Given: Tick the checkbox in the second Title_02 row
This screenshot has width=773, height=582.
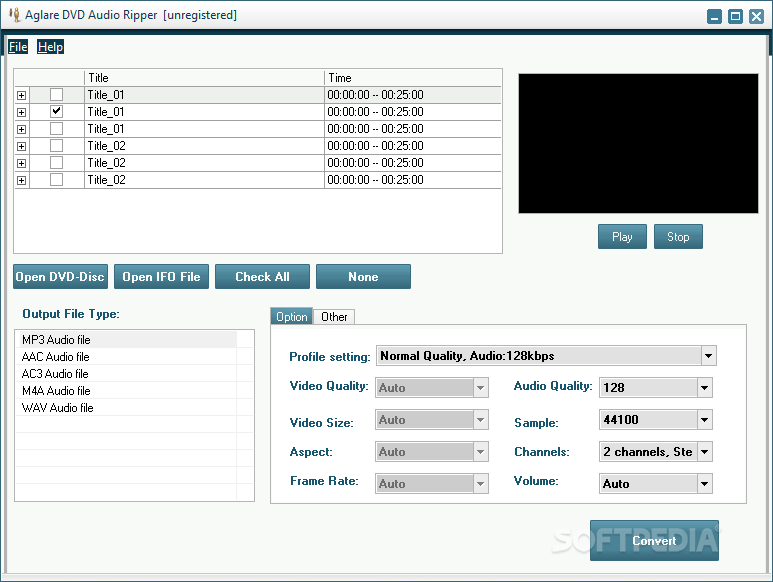Looking at the screenshot, I should [x=57, y=163].
